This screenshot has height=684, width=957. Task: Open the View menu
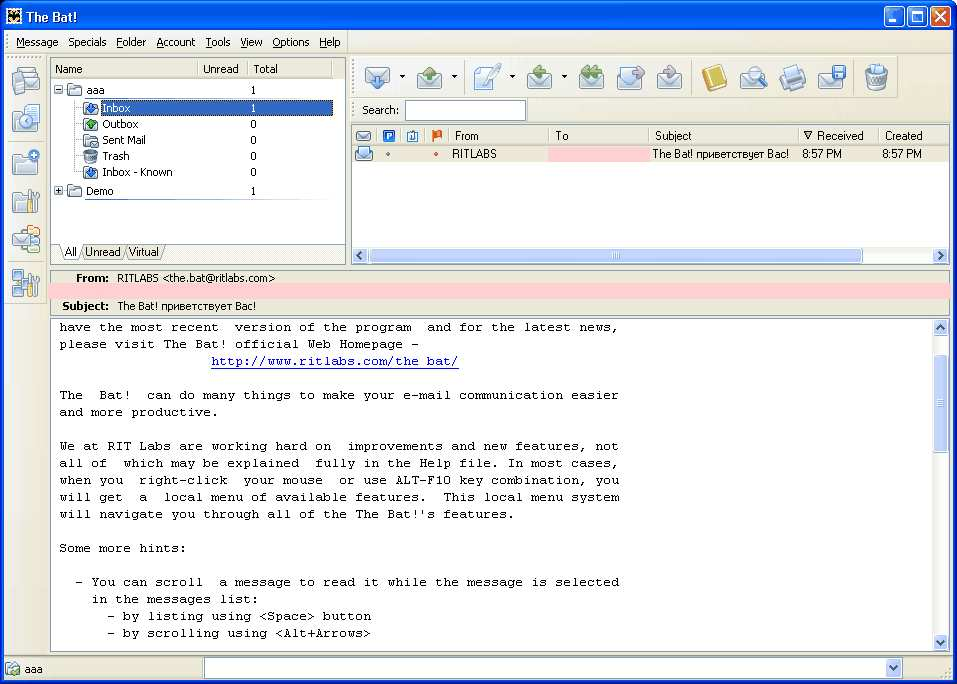(x=251, y=42)
